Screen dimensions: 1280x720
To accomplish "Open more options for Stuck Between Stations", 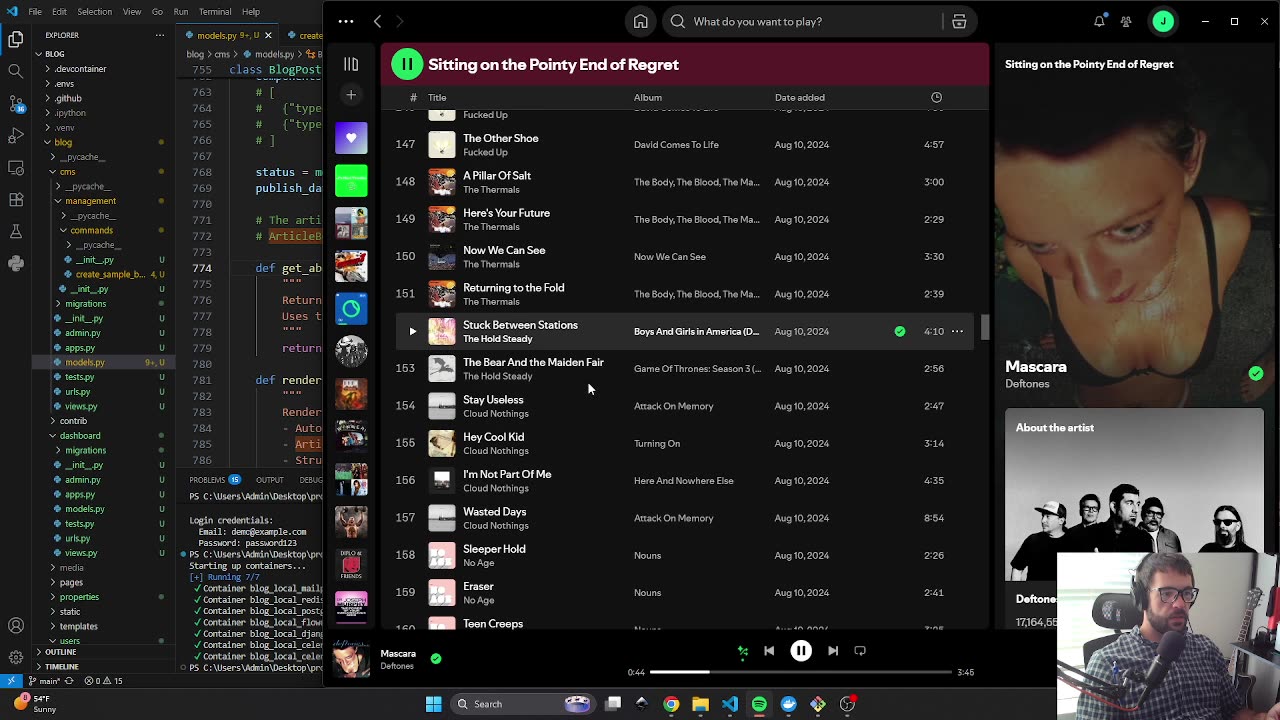I will click(x=957, y=331).
